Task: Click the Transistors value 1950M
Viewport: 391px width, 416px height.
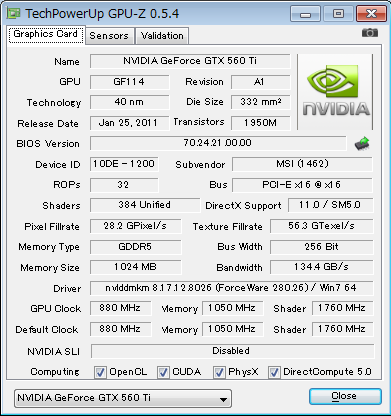Action: point(260,123)
